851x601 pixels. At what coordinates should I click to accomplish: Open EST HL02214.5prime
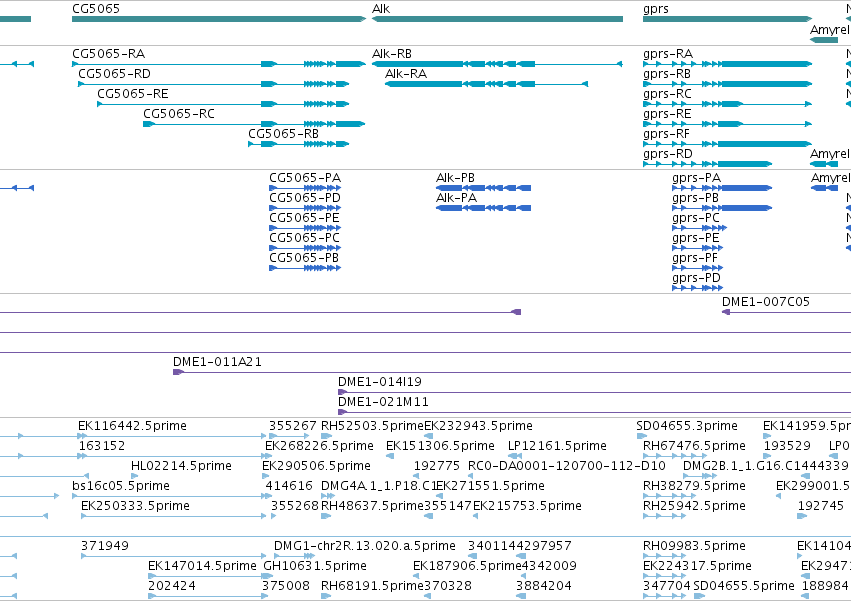[x=181, y=466]
